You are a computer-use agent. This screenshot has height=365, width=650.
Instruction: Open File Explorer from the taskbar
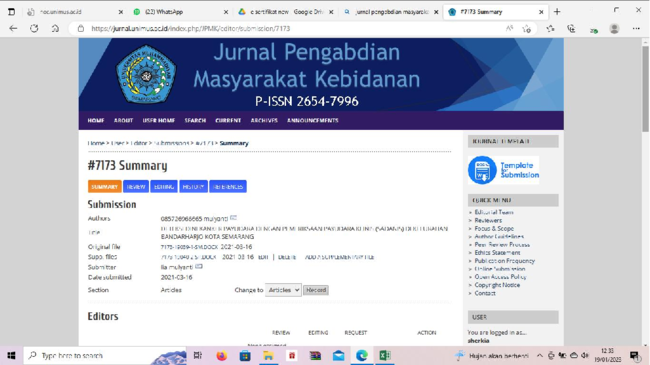pyautogui.click(x=268, y=355)
